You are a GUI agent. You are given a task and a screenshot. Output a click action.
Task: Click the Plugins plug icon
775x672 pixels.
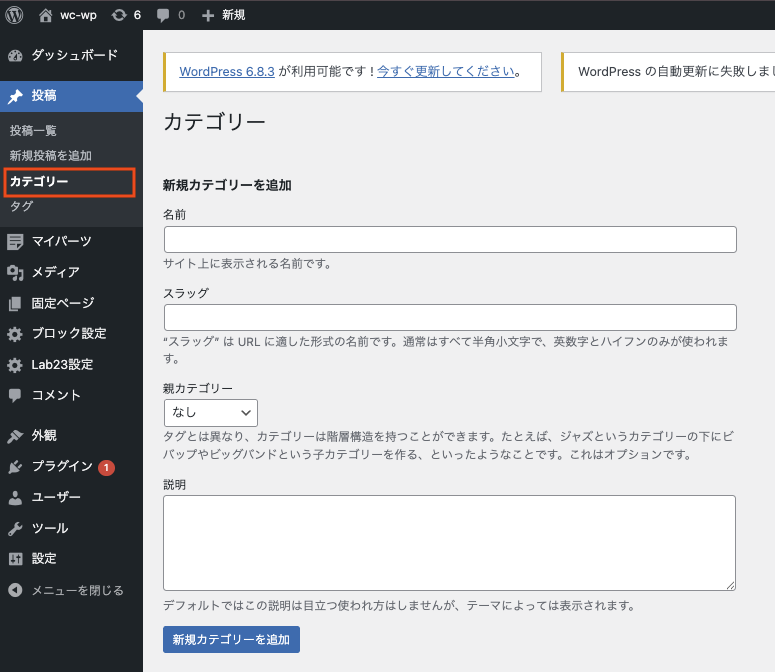pos(15,467)
